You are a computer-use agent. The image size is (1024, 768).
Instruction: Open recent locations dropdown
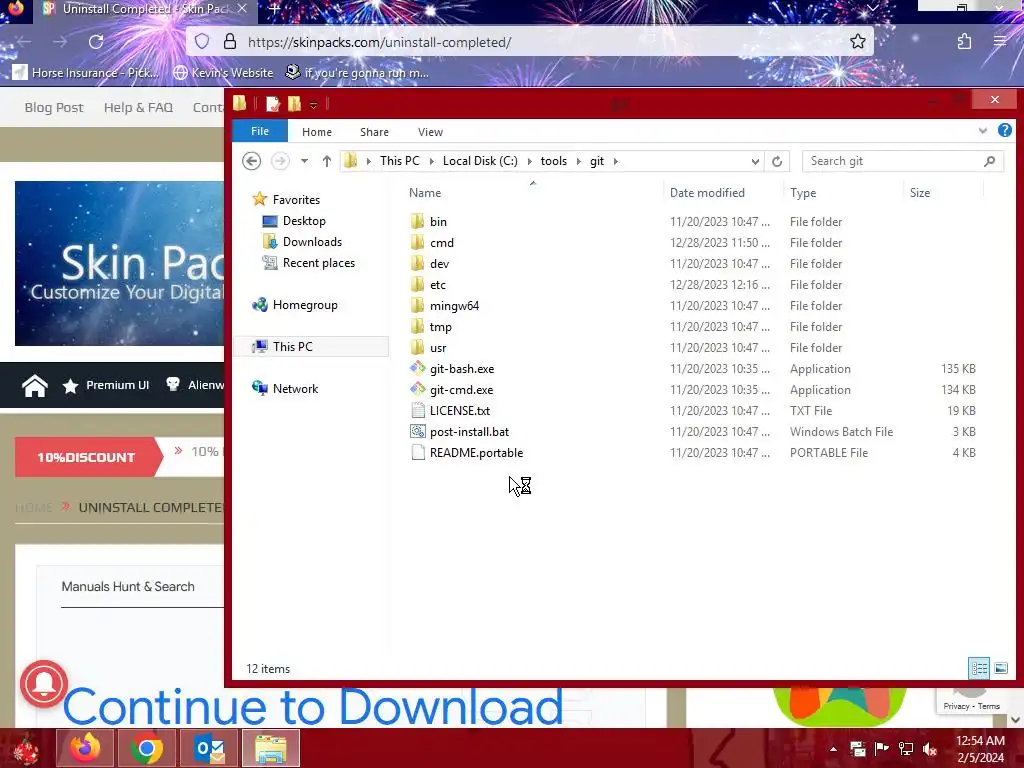pos(304,161)
